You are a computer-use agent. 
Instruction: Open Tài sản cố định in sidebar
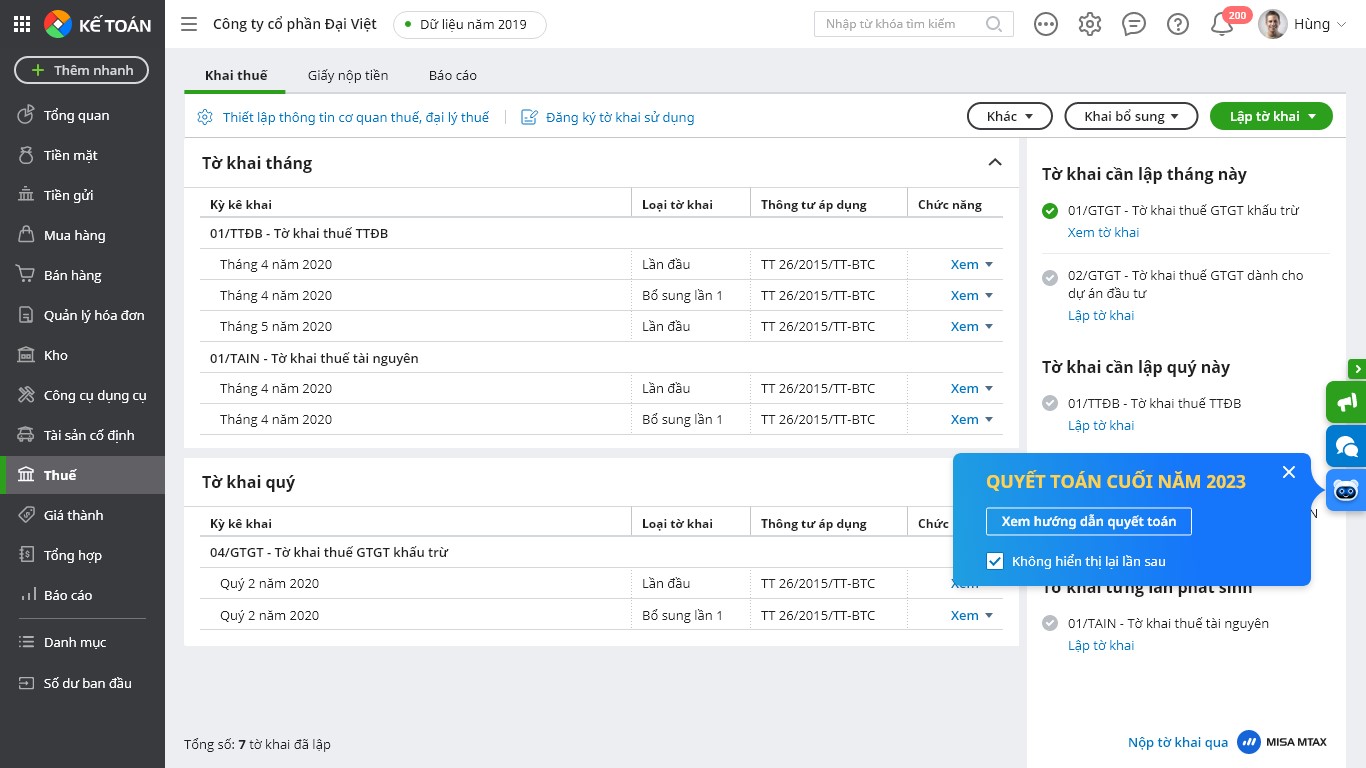82,435
